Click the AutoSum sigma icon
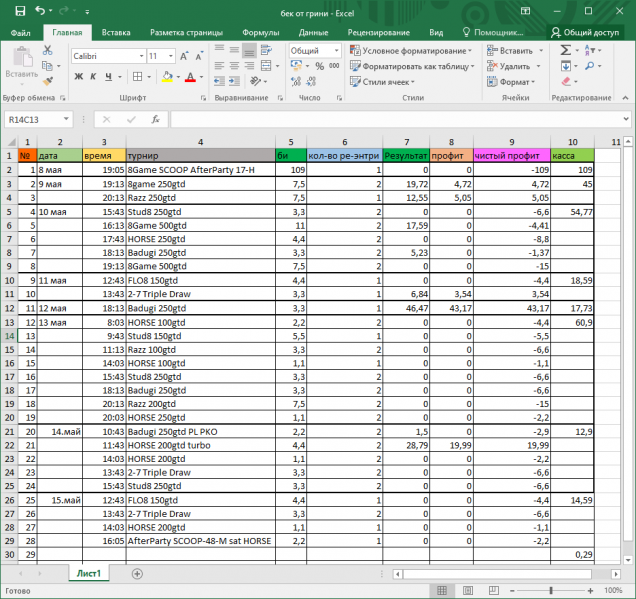 565,50
